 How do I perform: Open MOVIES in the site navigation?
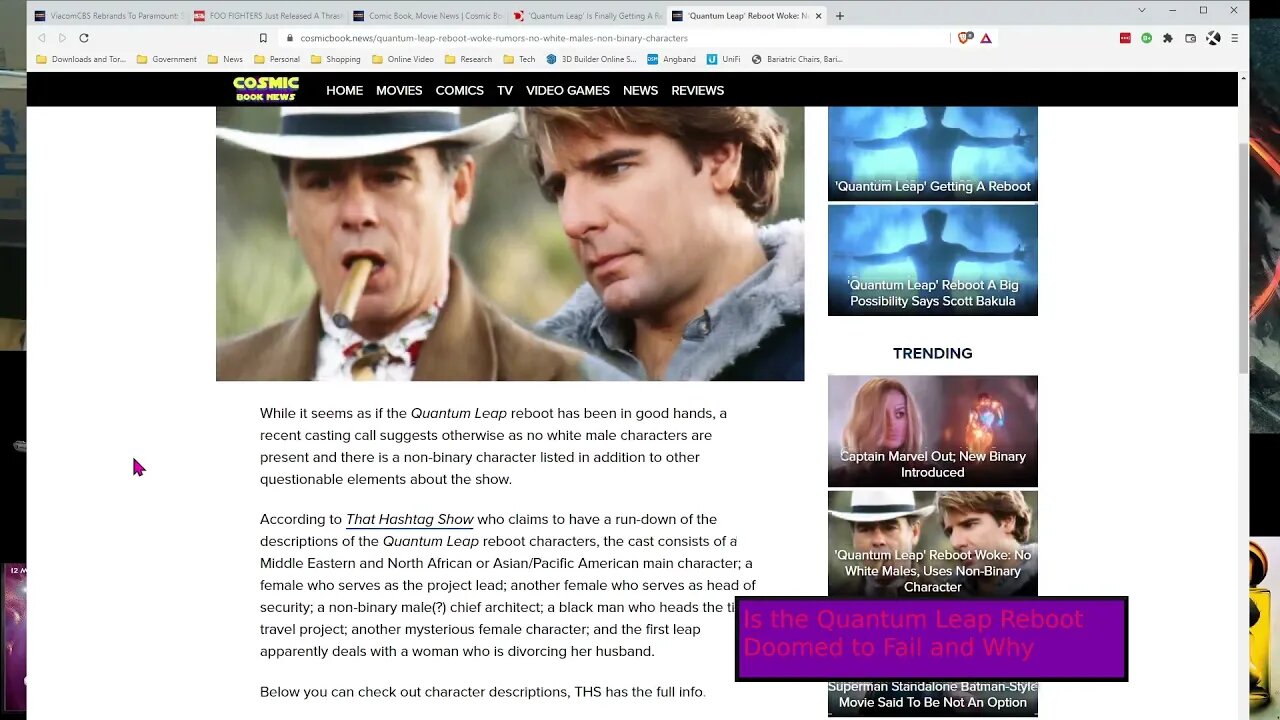399,90
